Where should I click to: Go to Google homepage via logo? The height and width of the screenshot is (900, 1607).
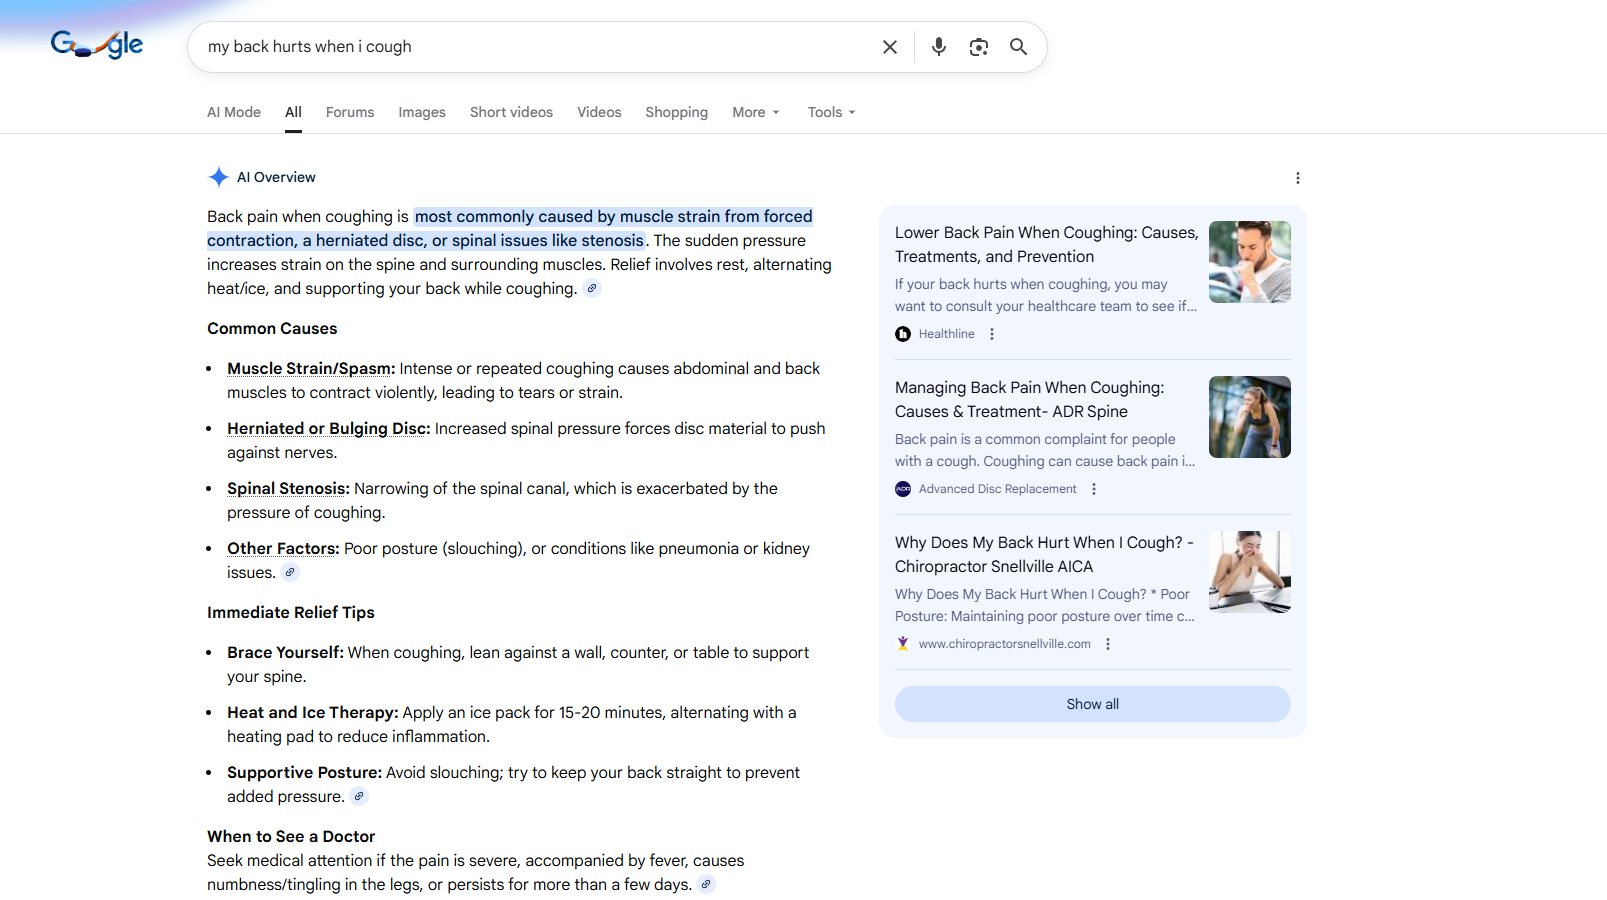click(97, 45)
